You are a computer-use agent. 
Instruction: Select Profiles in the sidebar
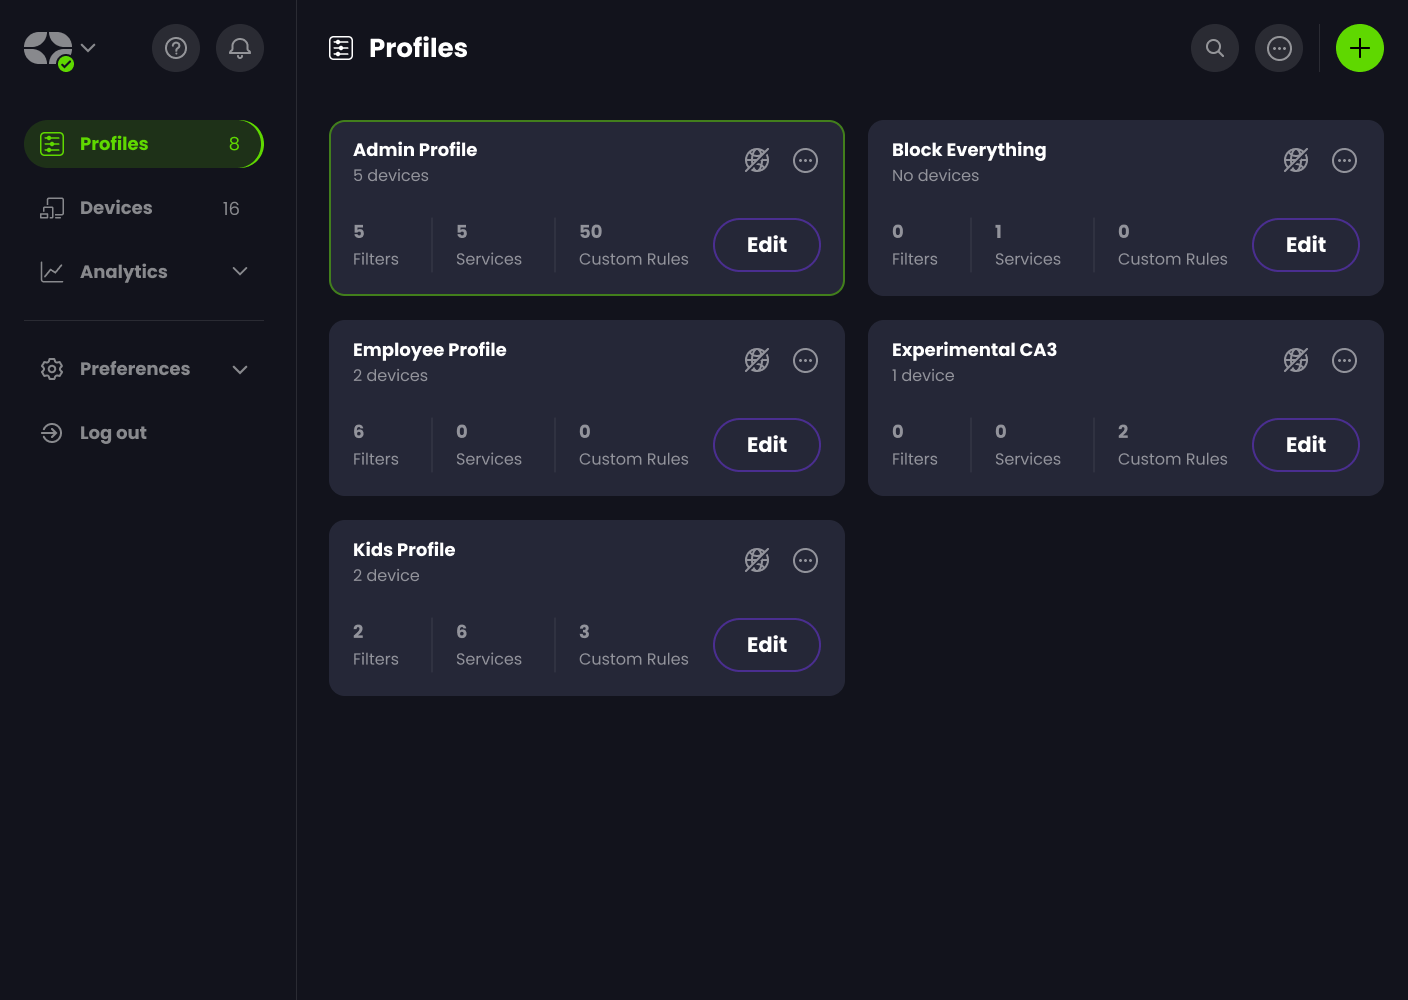tap(114, 144)
